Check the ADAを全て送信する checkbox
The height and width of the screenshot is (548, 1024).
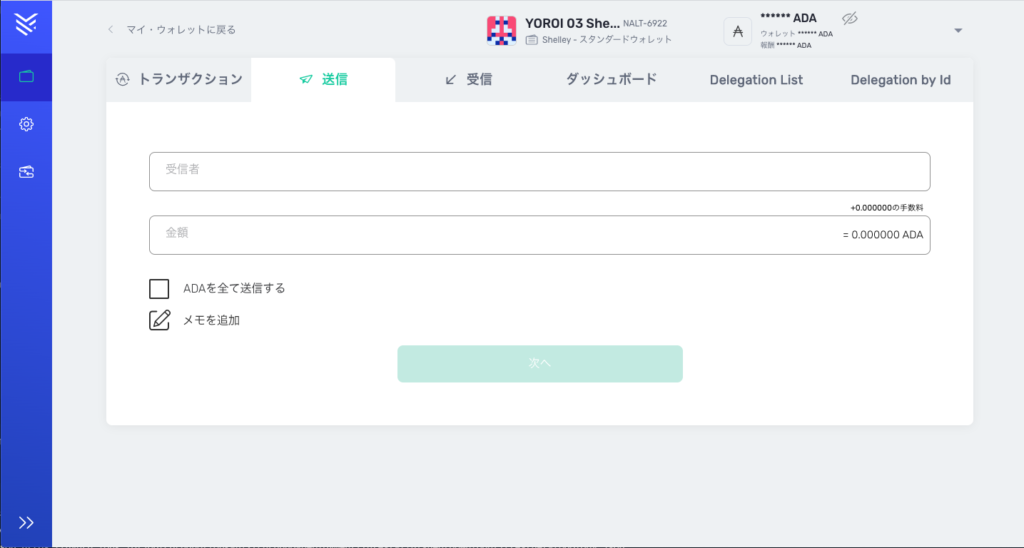pyautogui.click(x=159, y=289)
